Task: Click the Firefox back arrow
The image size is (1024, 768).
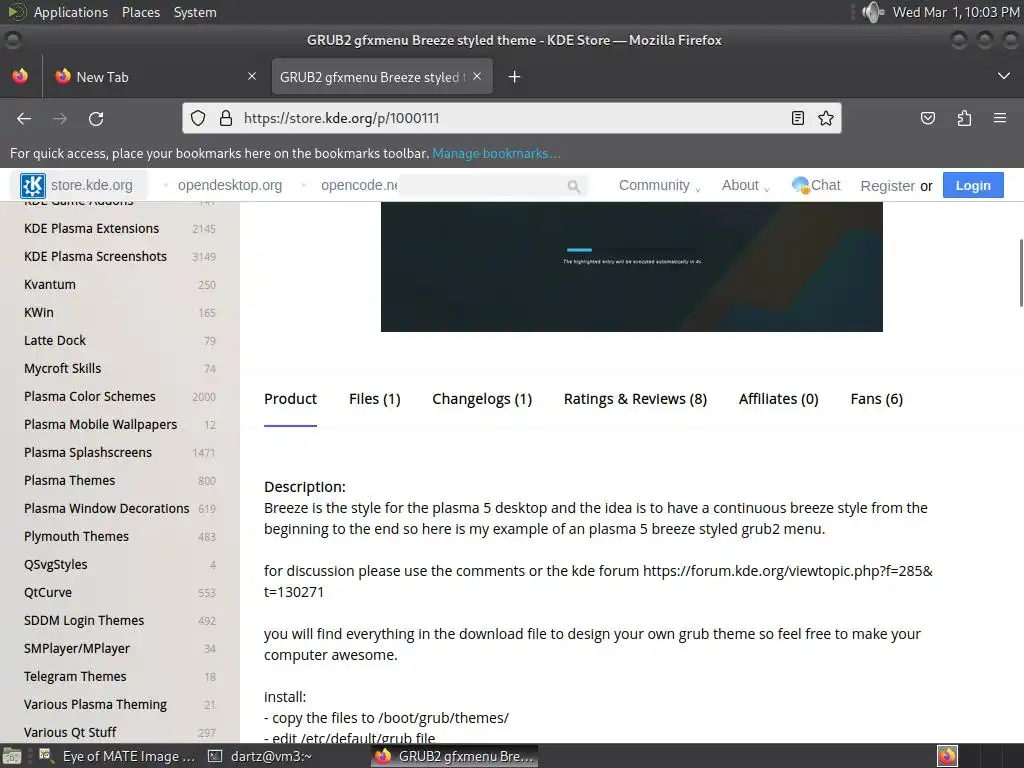Action: click(24, 118)
